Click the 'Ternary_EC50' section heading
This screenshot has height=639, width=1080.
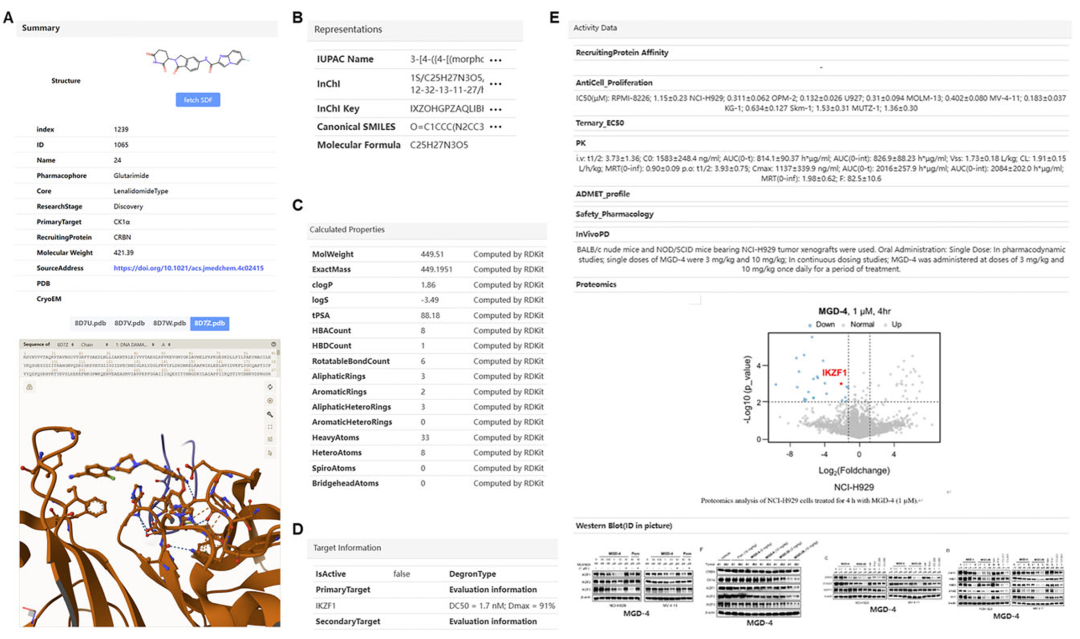tap(599, 123)
